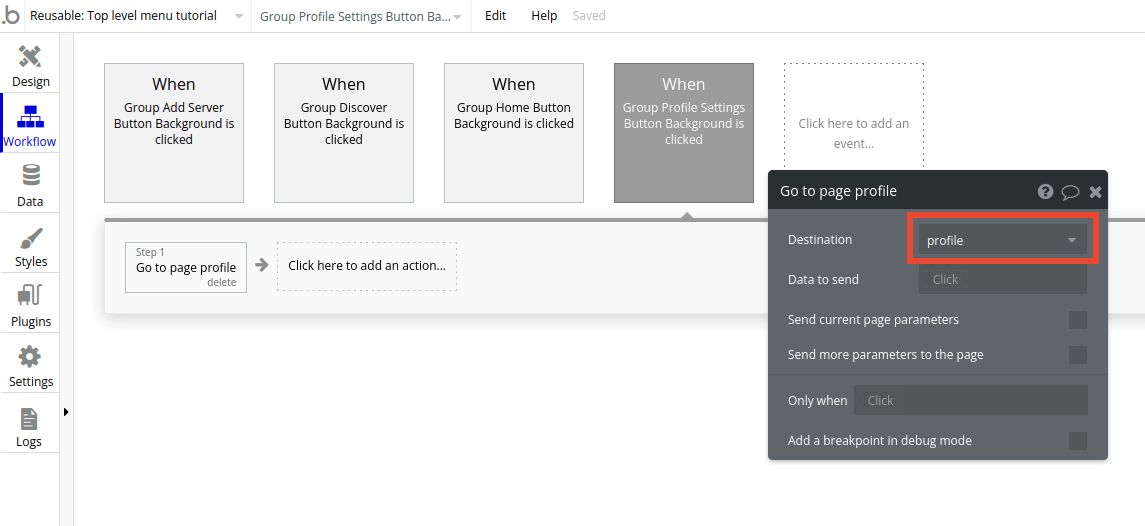
Task: Open the Settings gear icon
Action: pos(30,357)
